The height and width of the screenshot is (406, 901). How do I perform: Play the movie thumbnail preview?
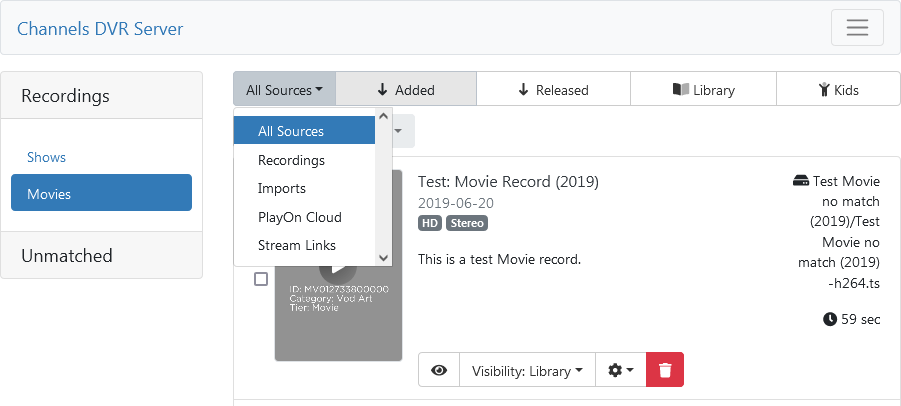340,266
